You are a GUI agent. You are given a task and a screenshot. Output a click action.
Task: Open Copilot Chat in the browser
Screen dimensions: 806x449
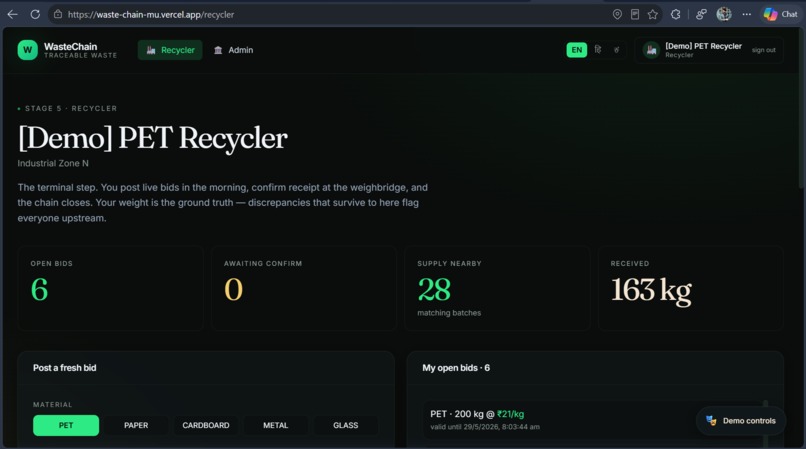click(781, 14)
